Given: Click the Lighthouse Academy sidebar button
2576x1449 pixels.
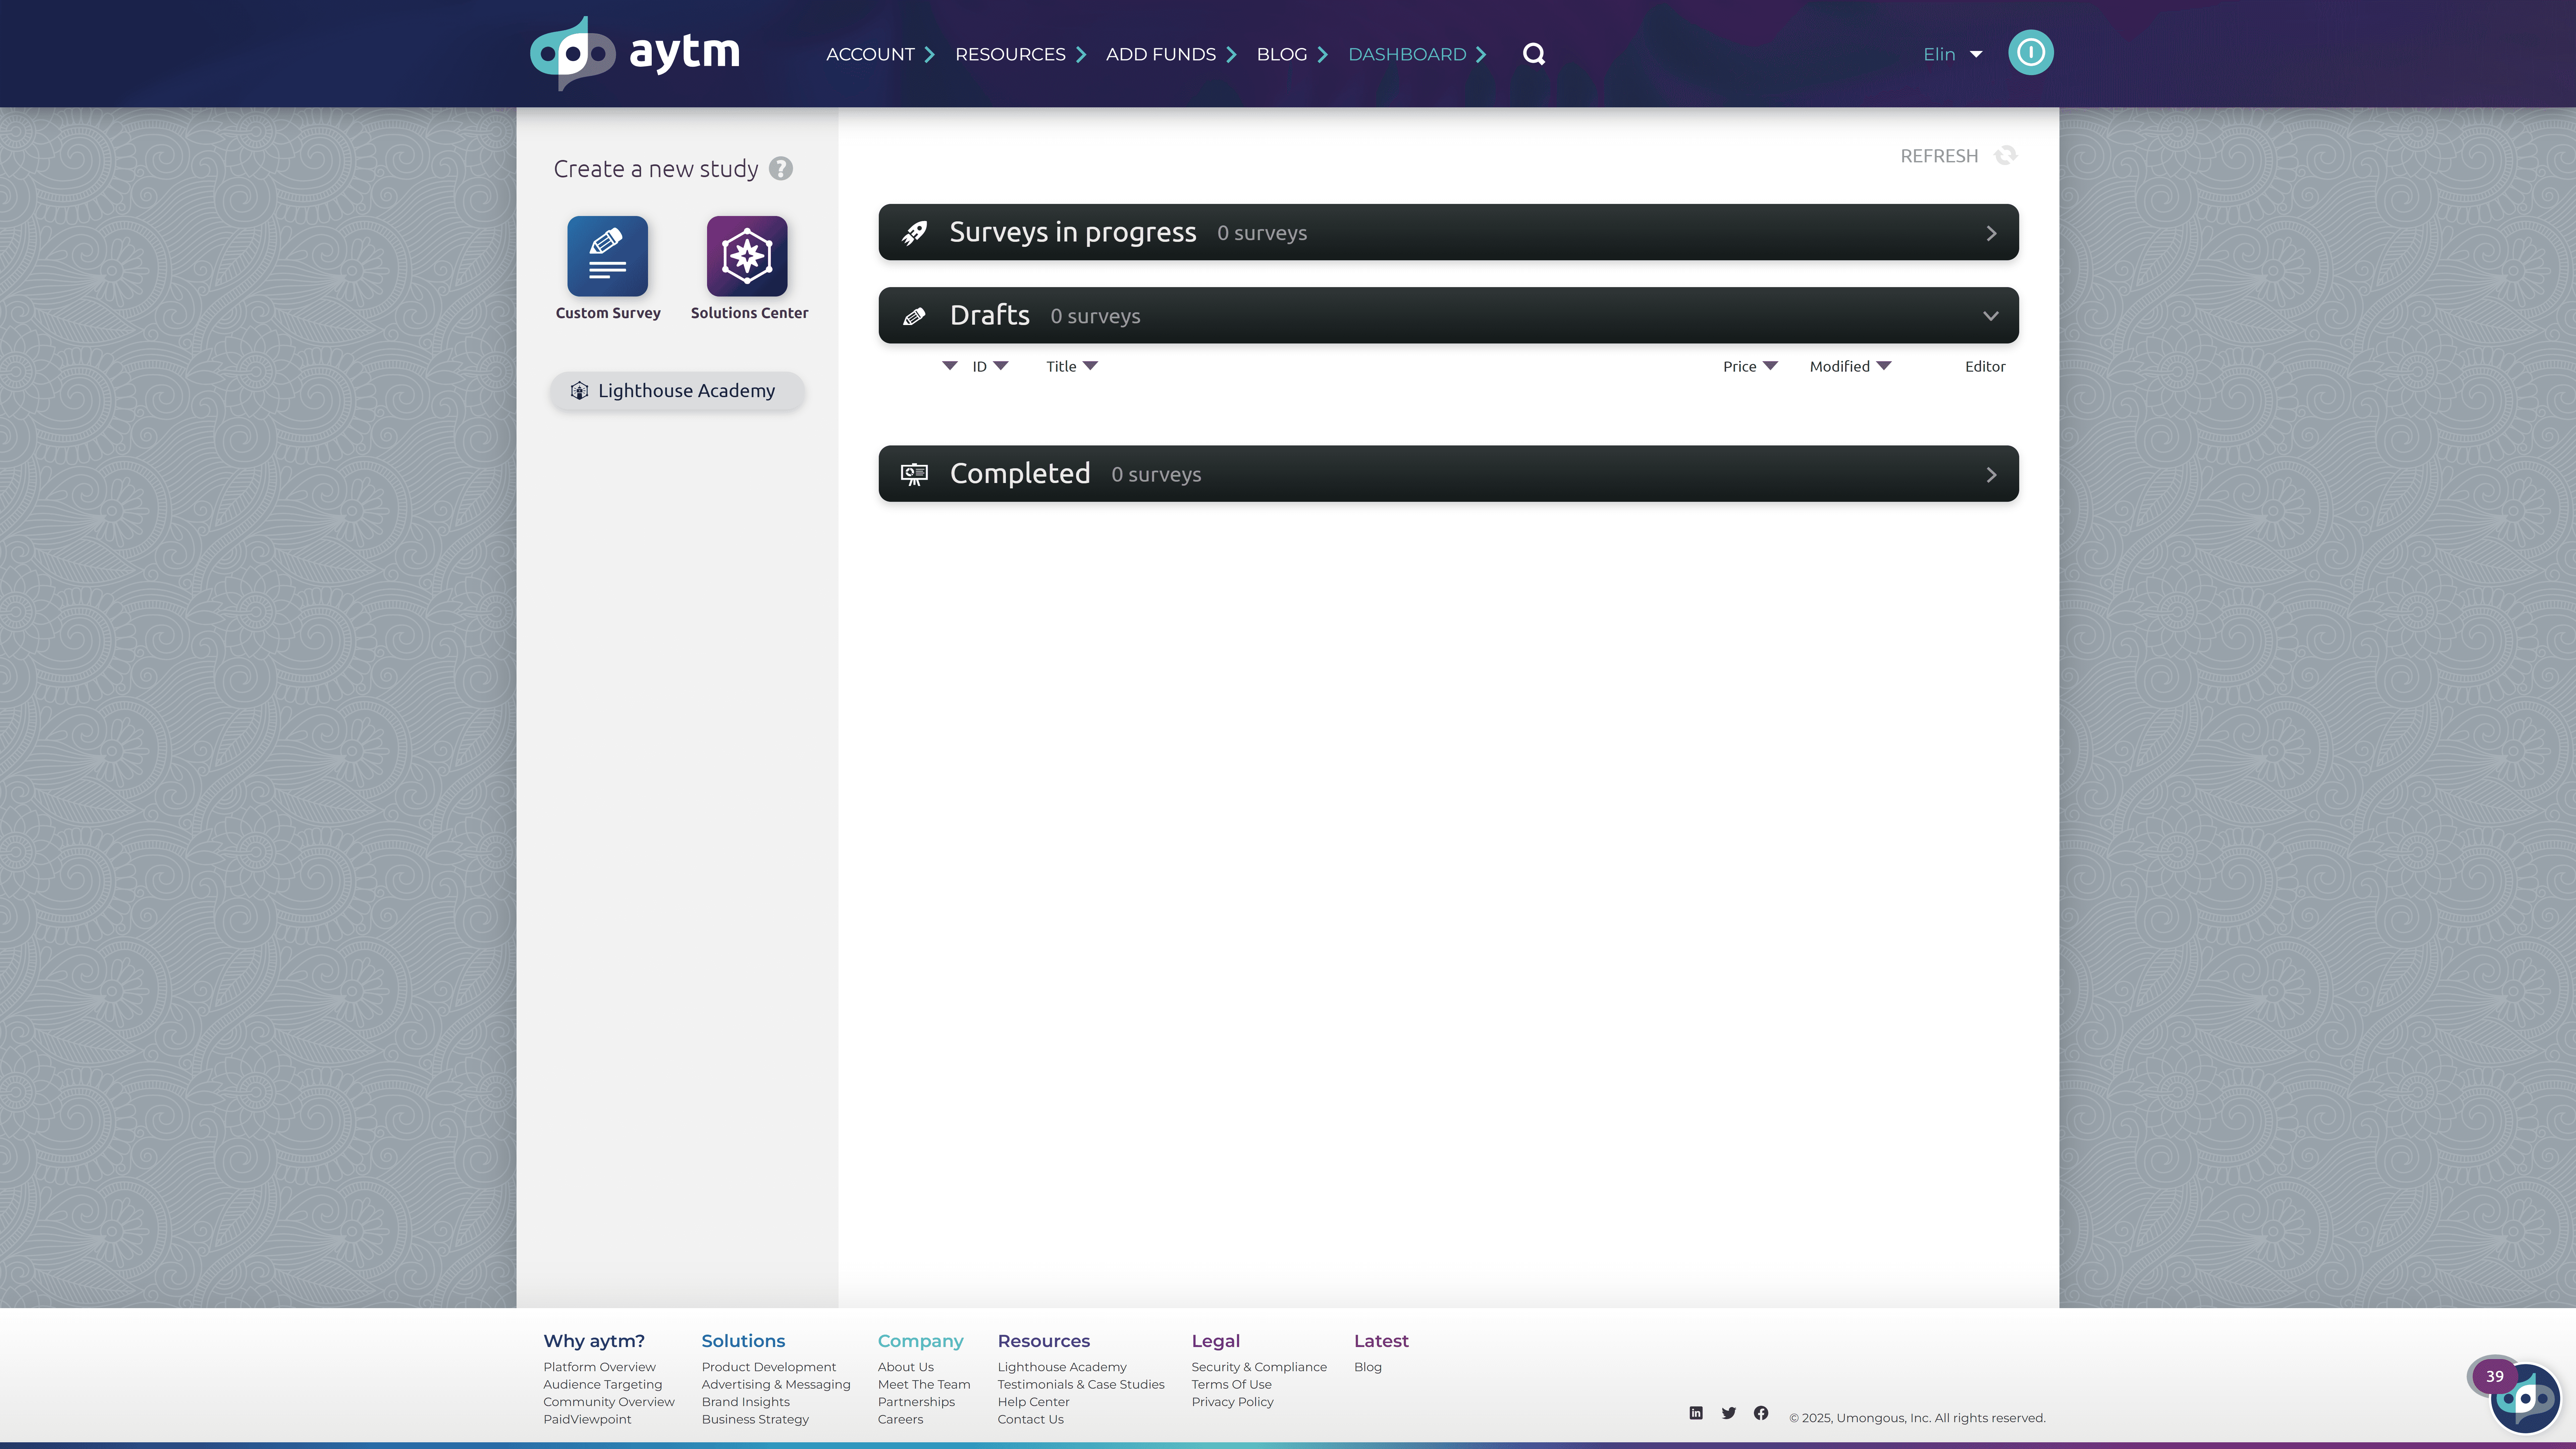Looking at the screenshot, I should click(x=677, y=391).
